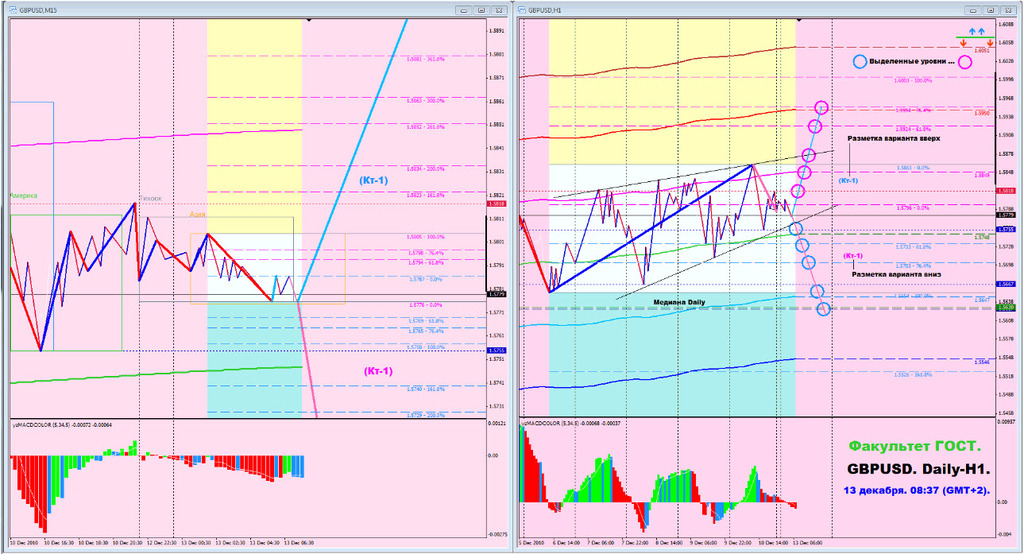The image size is (1024, 554).
Task: Click the Тихоок session label
Action: pos(151,198)
